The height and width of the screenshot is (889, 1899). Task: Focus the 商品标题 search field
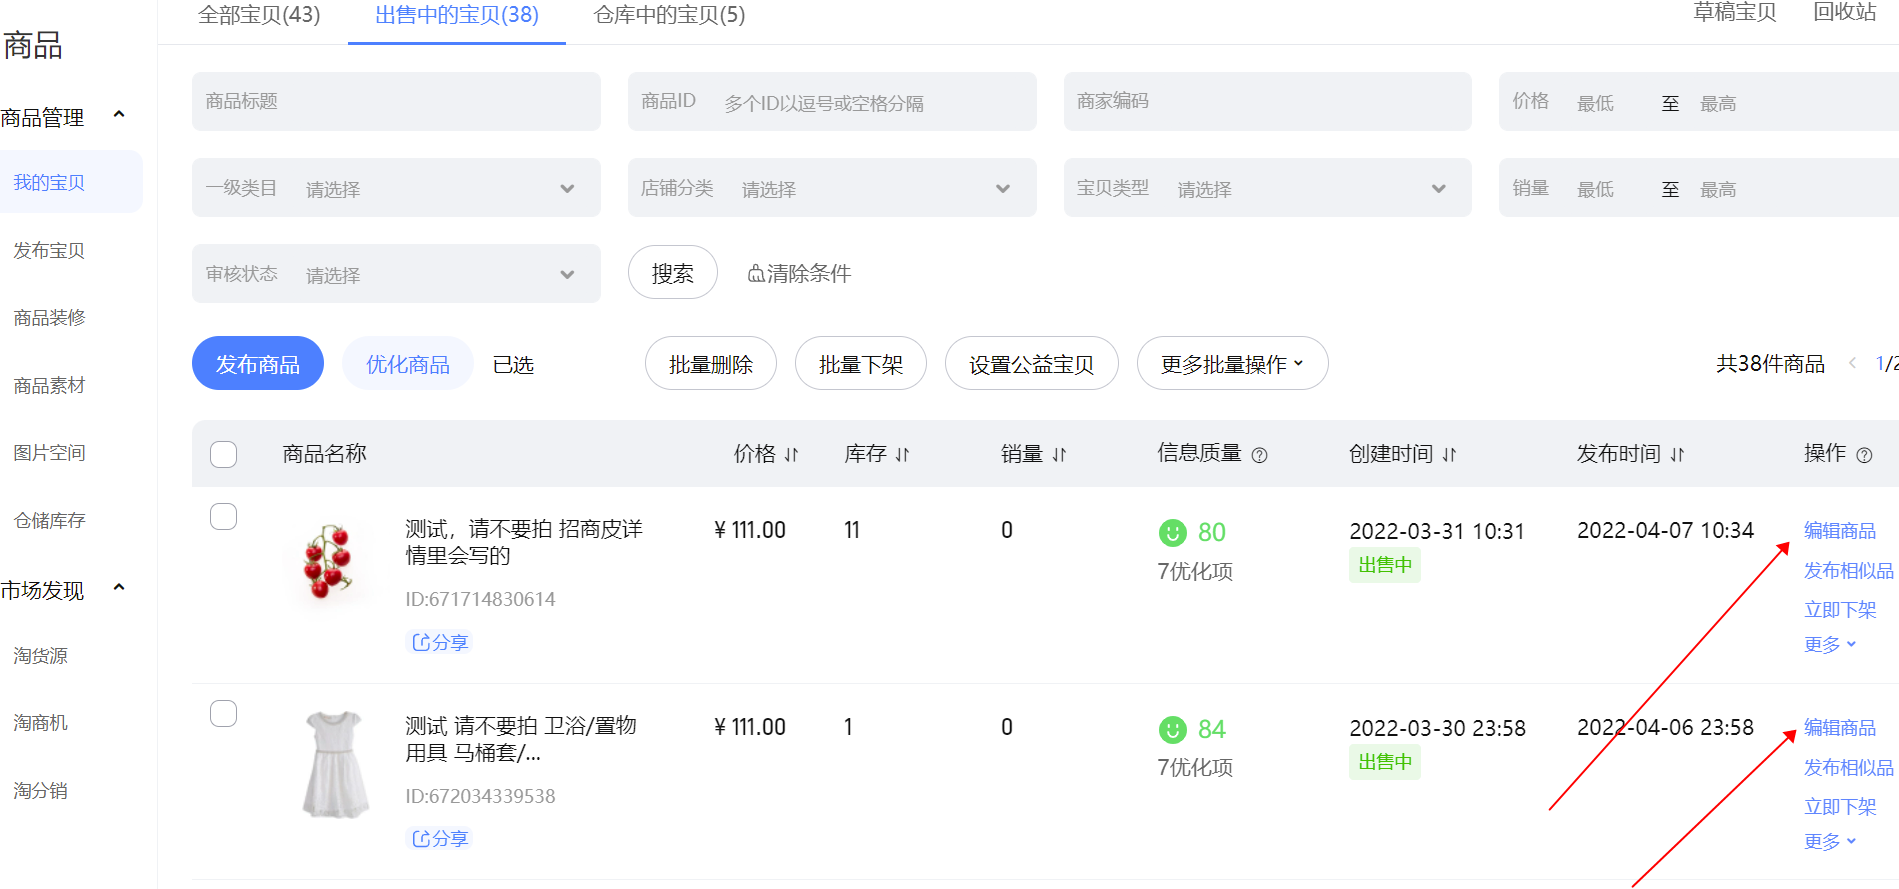click(x=396, y=101)
